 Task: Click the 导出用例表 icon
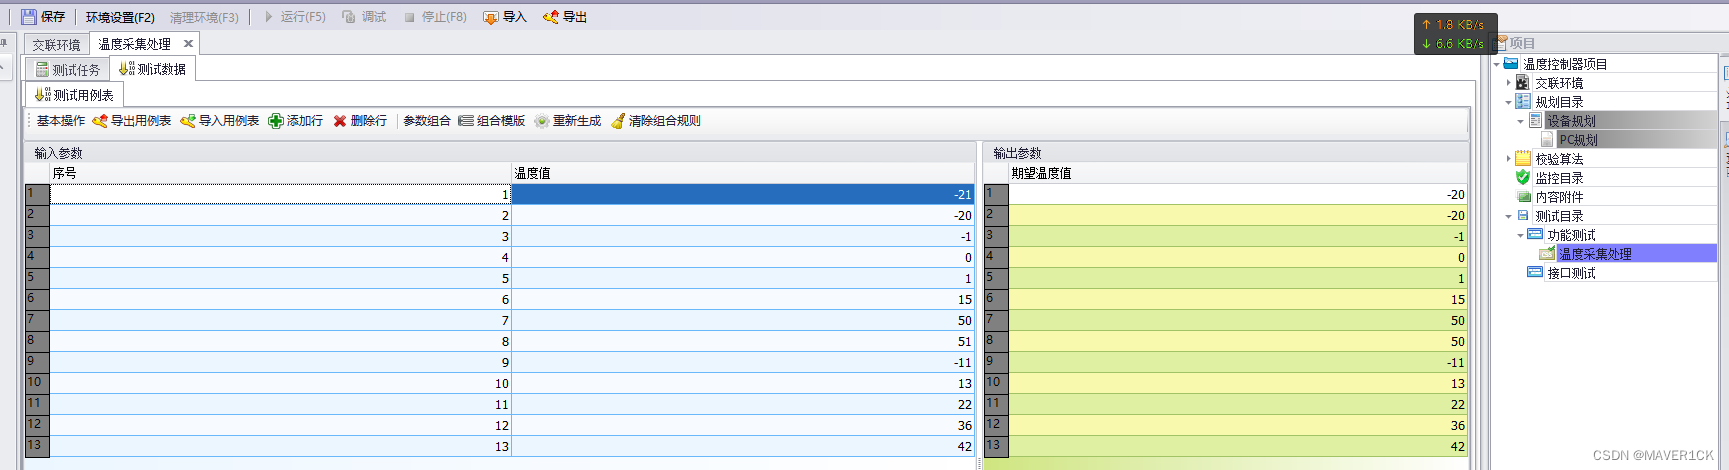point(100,121)
